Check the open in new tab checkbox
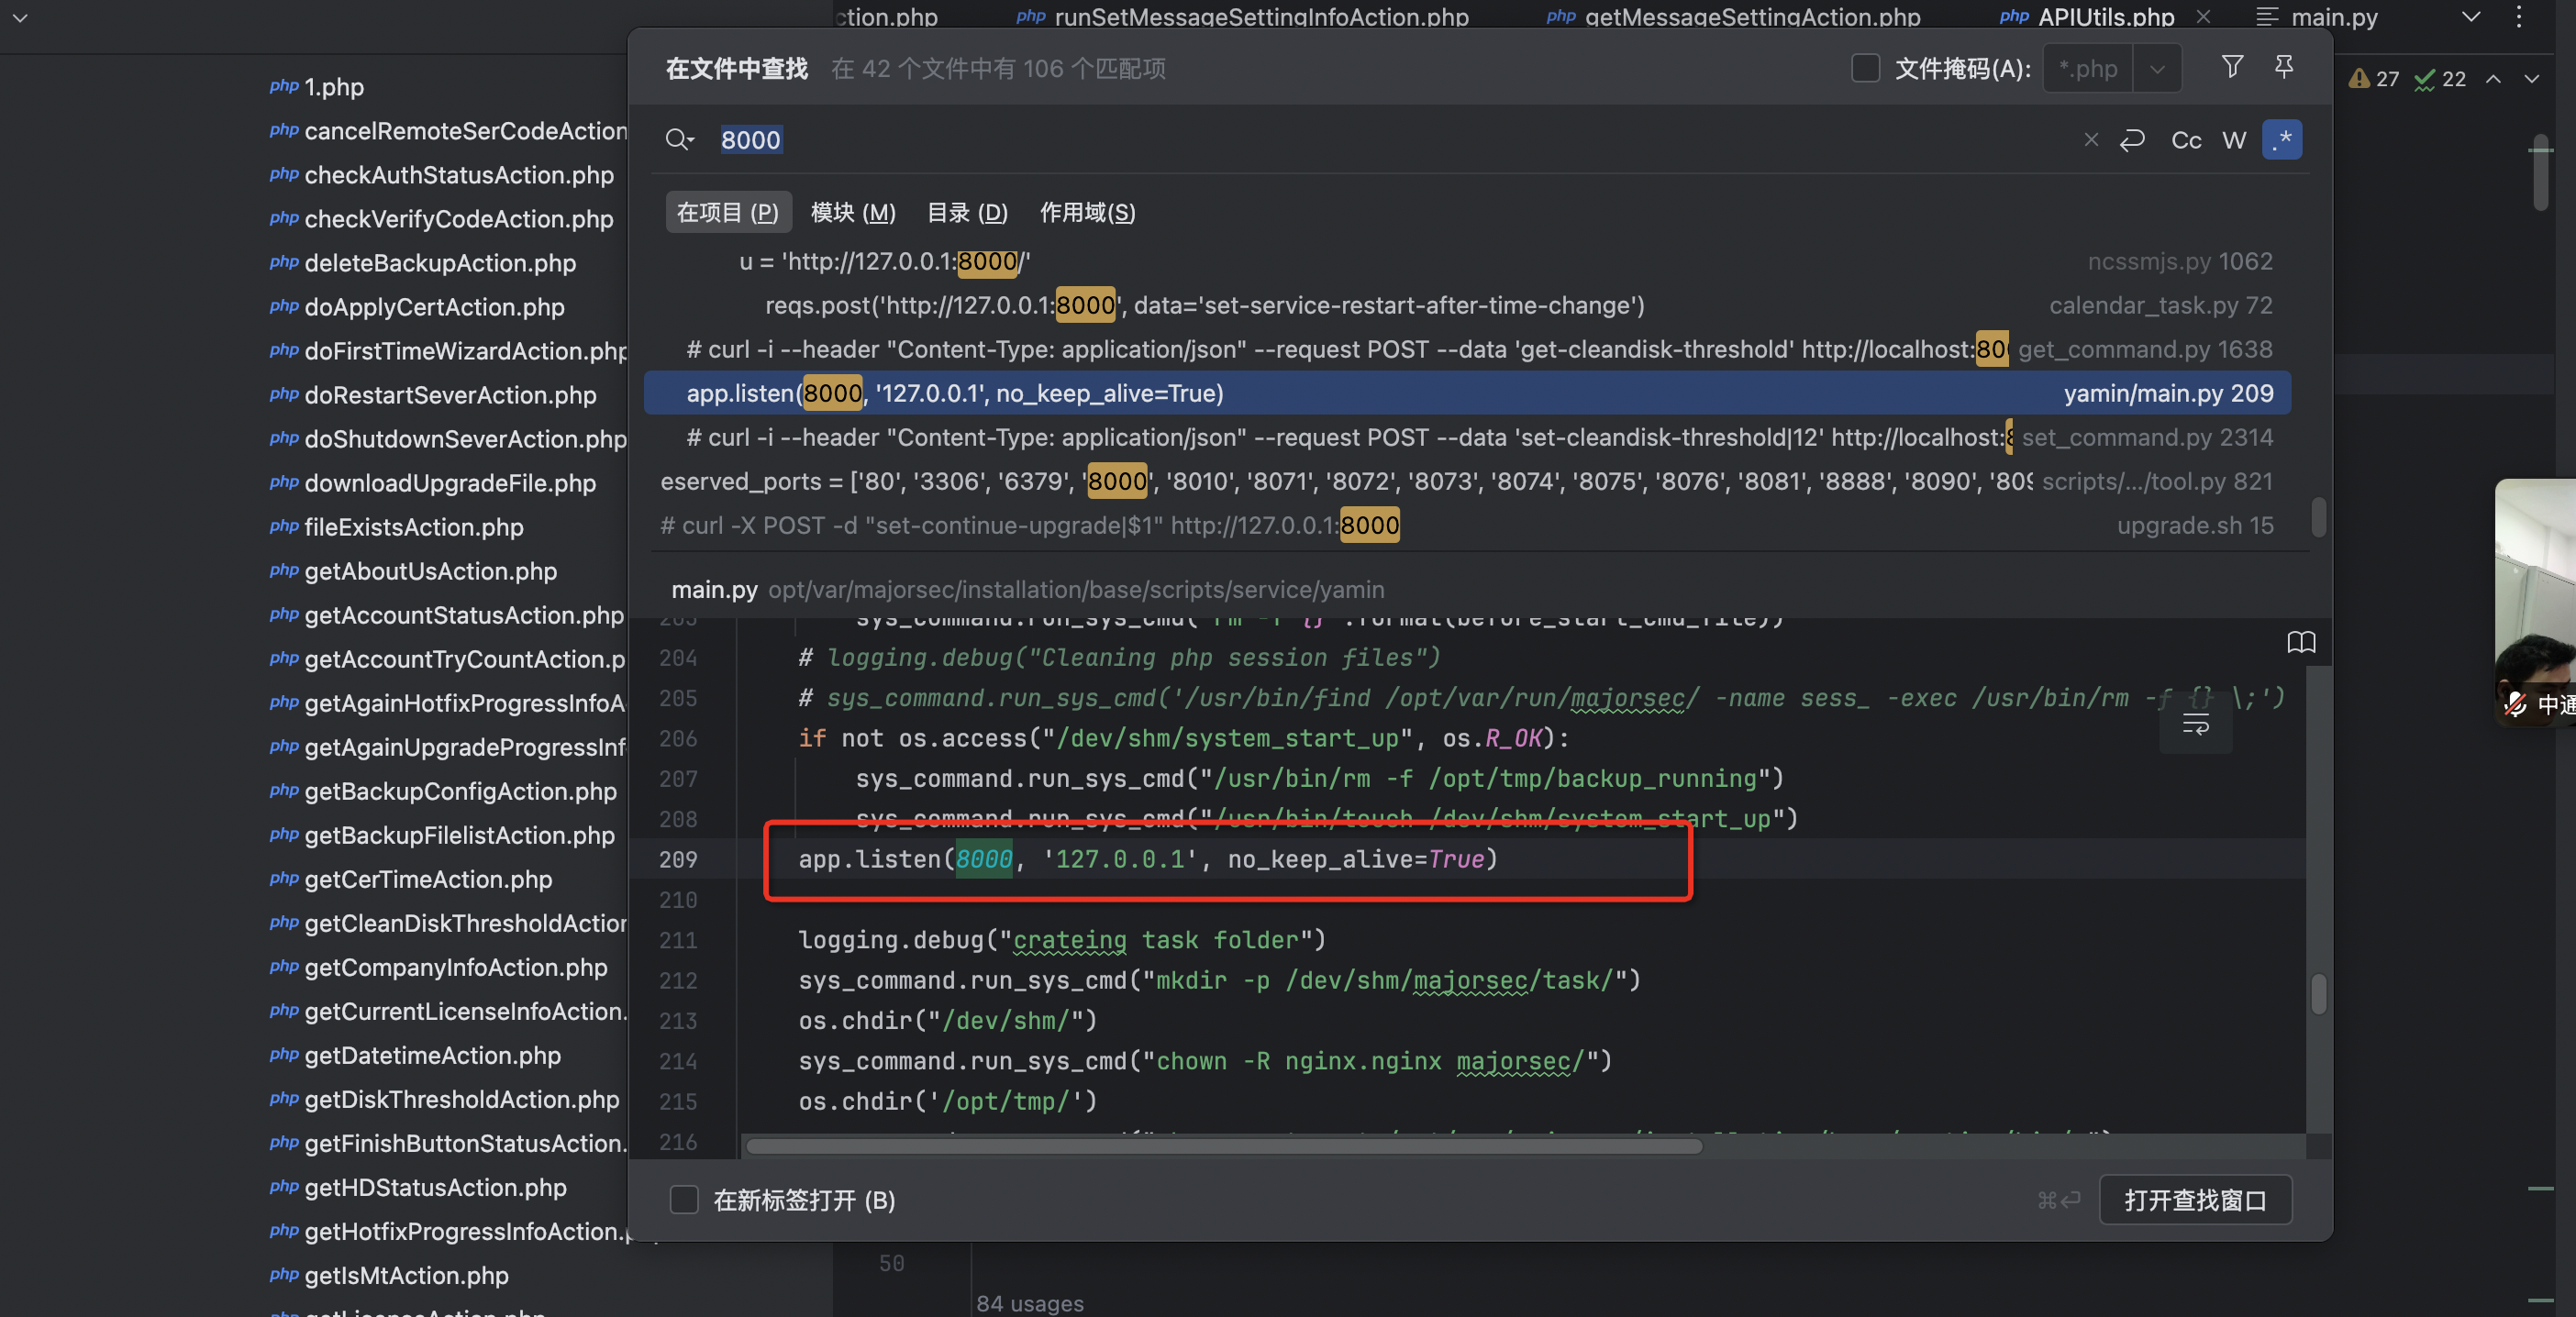2576x1317 pixels. [684, 1200]
